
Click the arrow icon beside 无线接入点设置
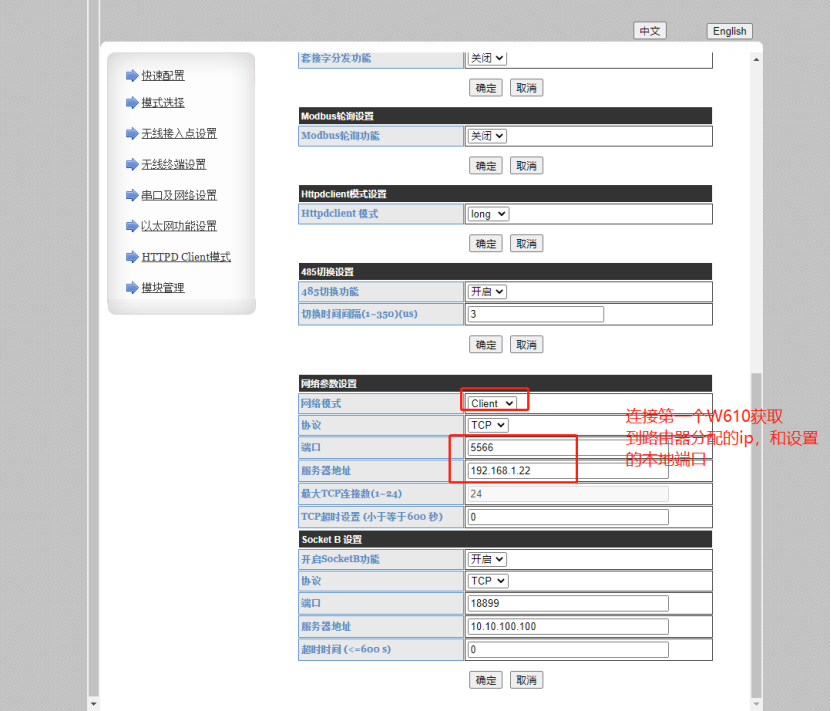[132, 134]
